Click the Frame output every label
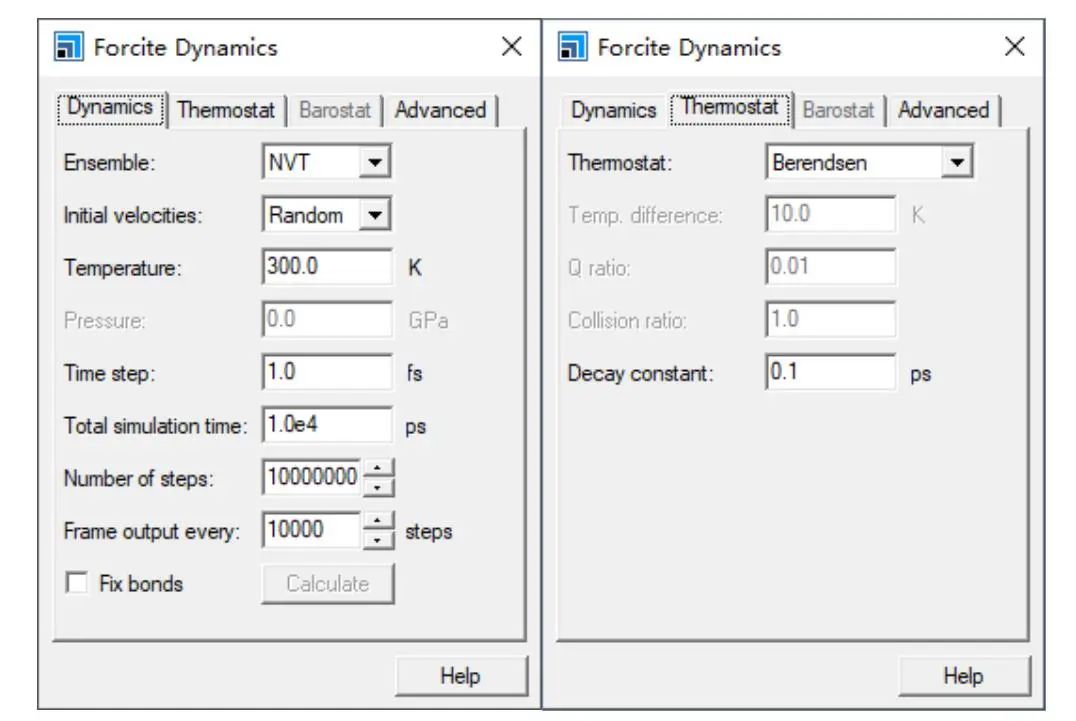Viewport: 1076px width, 721px height. coord(152,532)
